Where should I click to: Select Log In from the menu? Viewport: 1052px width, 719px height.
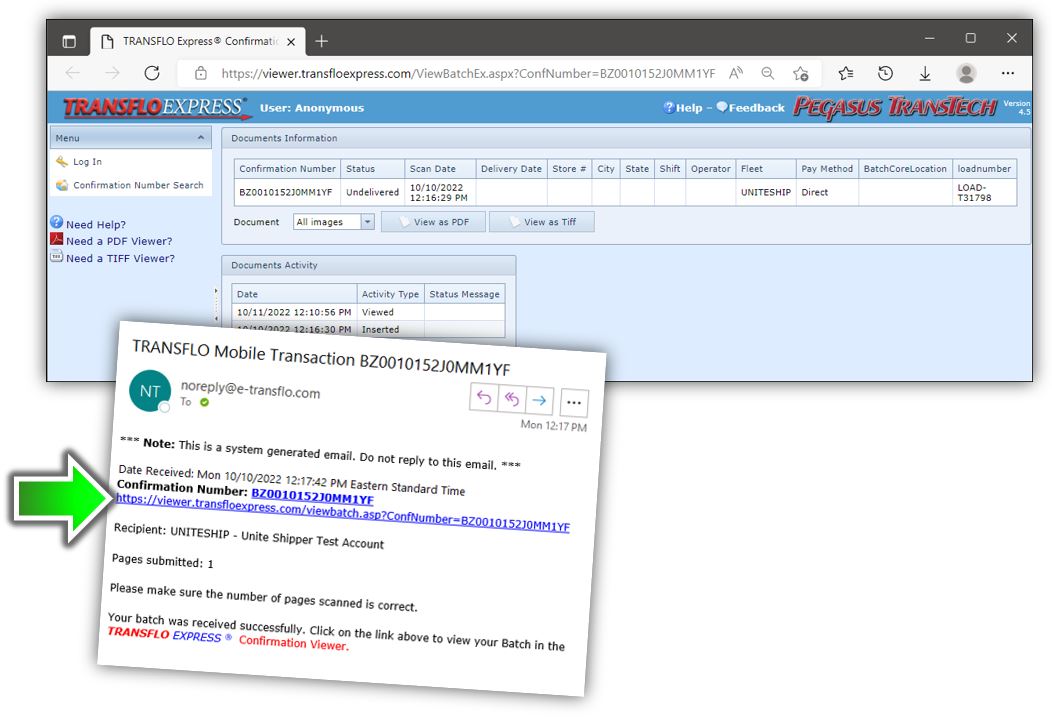[87, 162]
